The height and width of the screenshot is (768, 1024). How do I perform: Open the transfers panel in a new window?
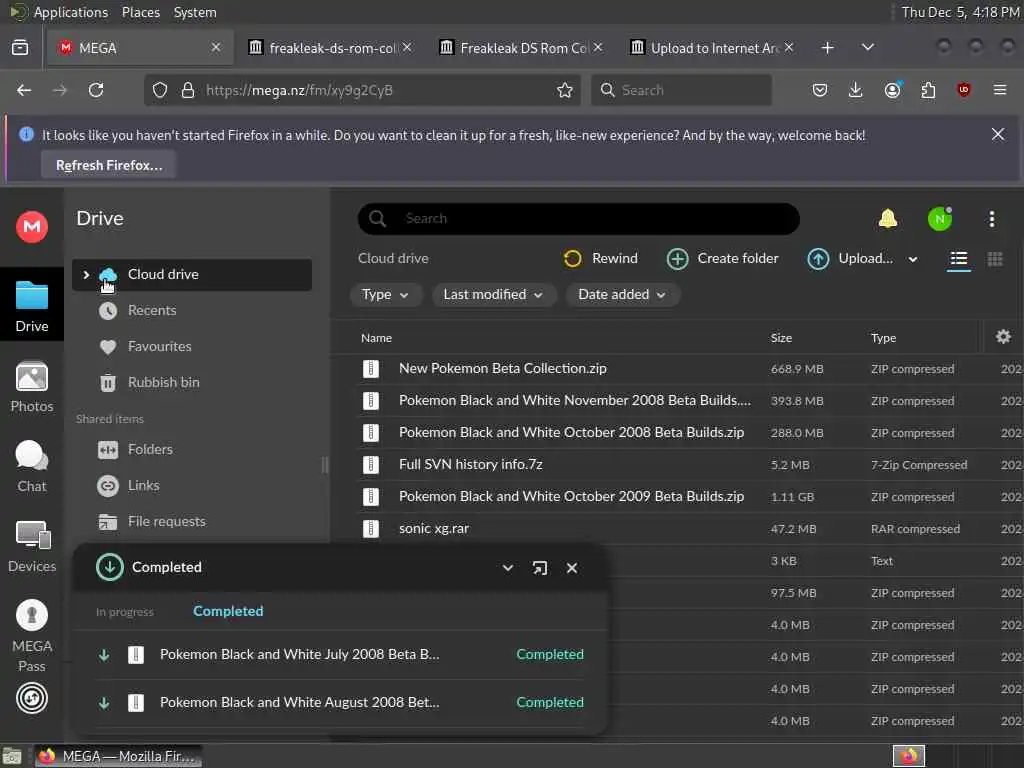point(539,568)
